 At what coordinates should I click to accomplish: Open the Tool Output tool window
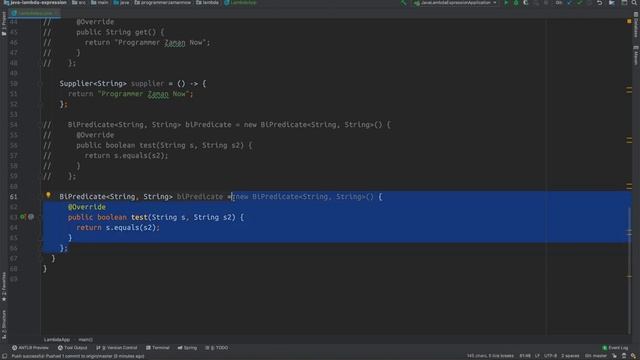[73, 348]
